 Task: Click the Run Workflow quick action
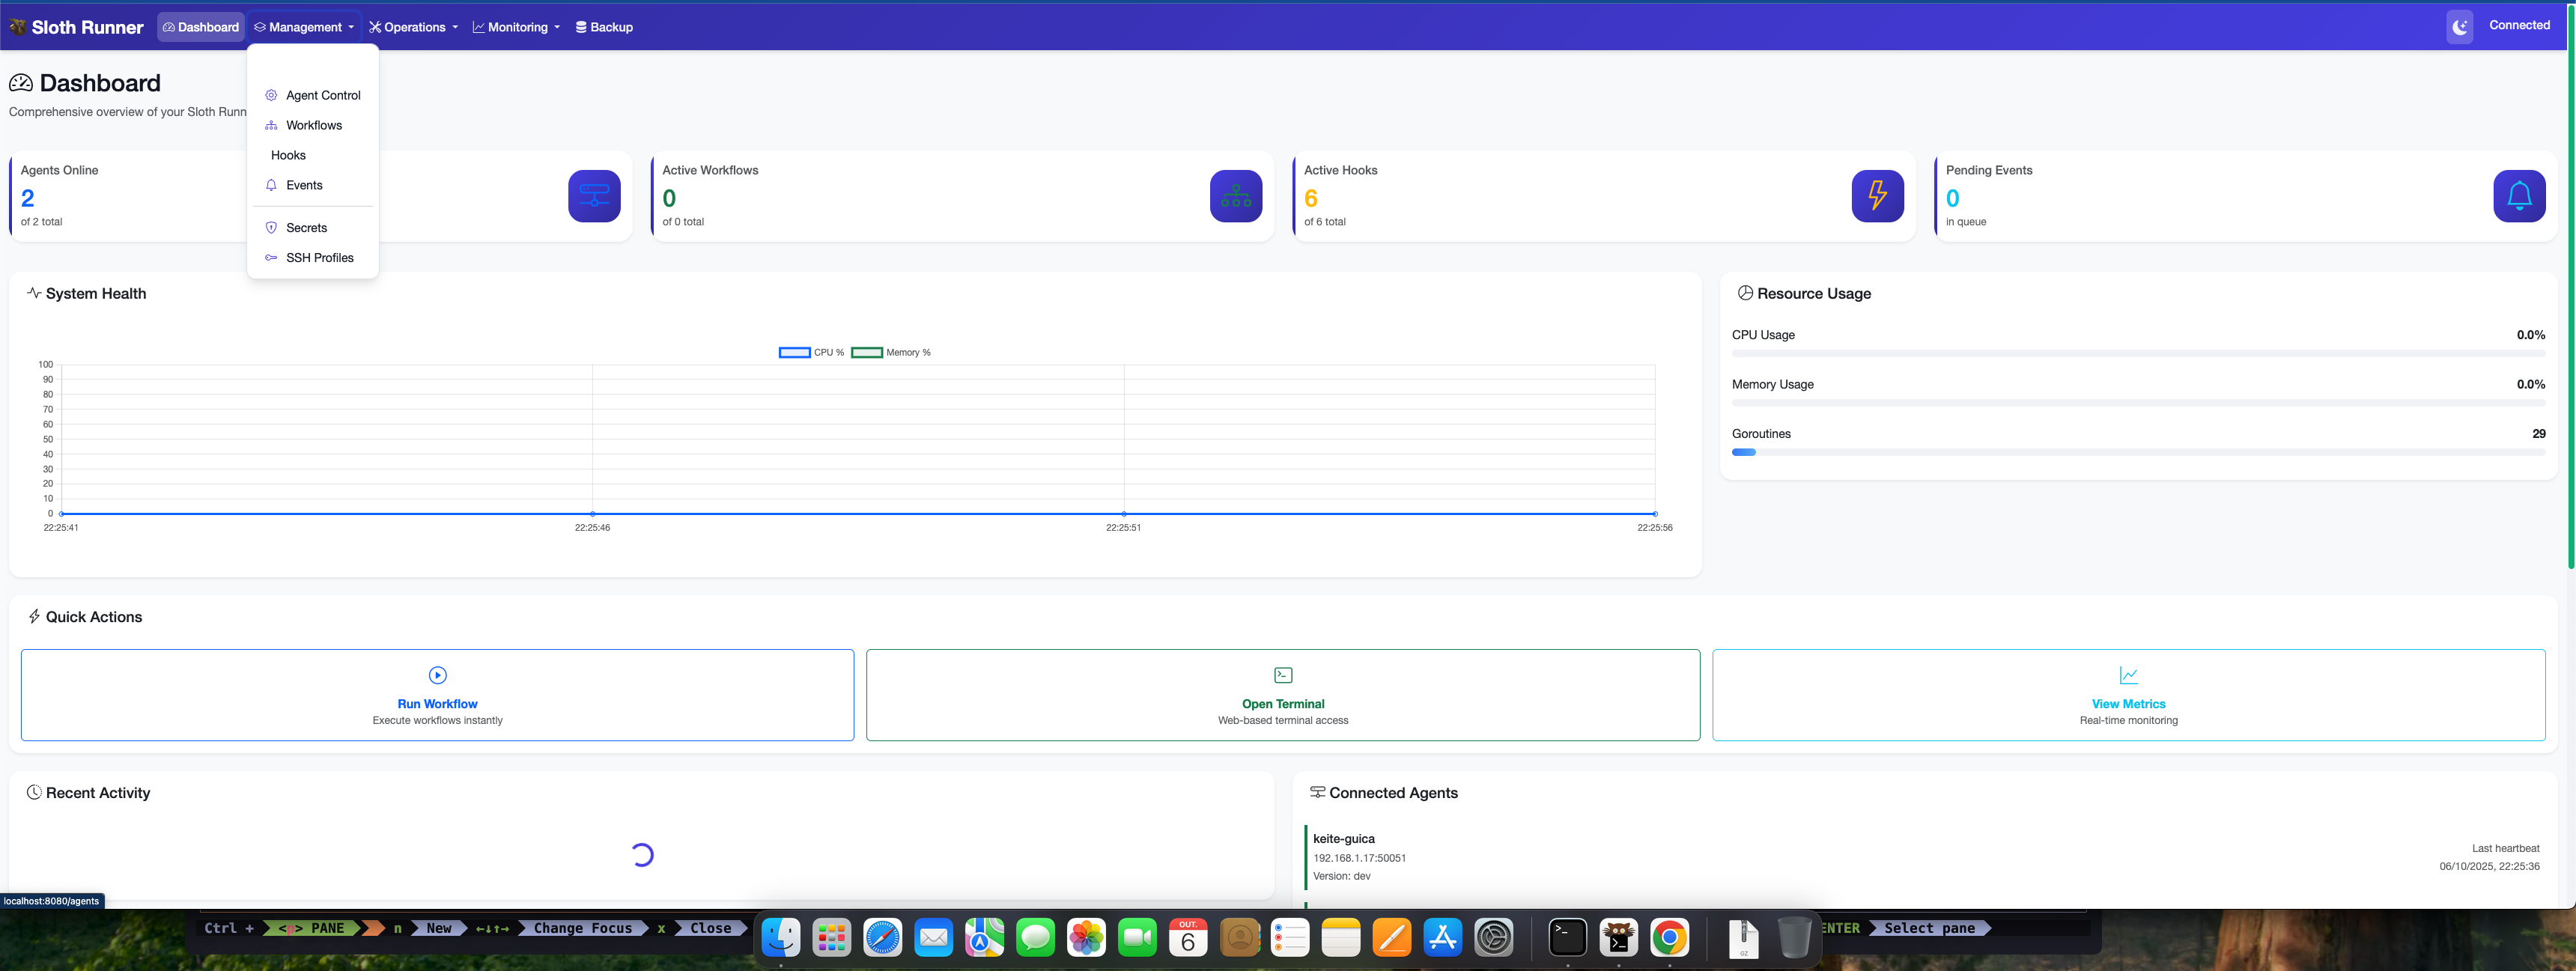pyautogui.click(x=437, y=695)
